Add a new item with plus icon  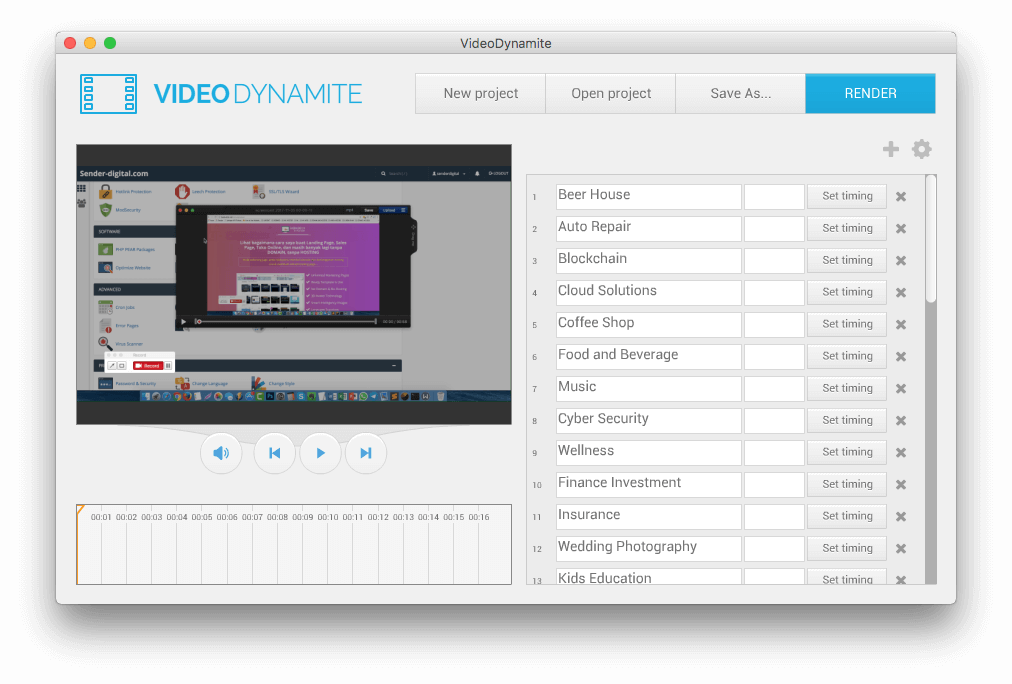point(890,149)
